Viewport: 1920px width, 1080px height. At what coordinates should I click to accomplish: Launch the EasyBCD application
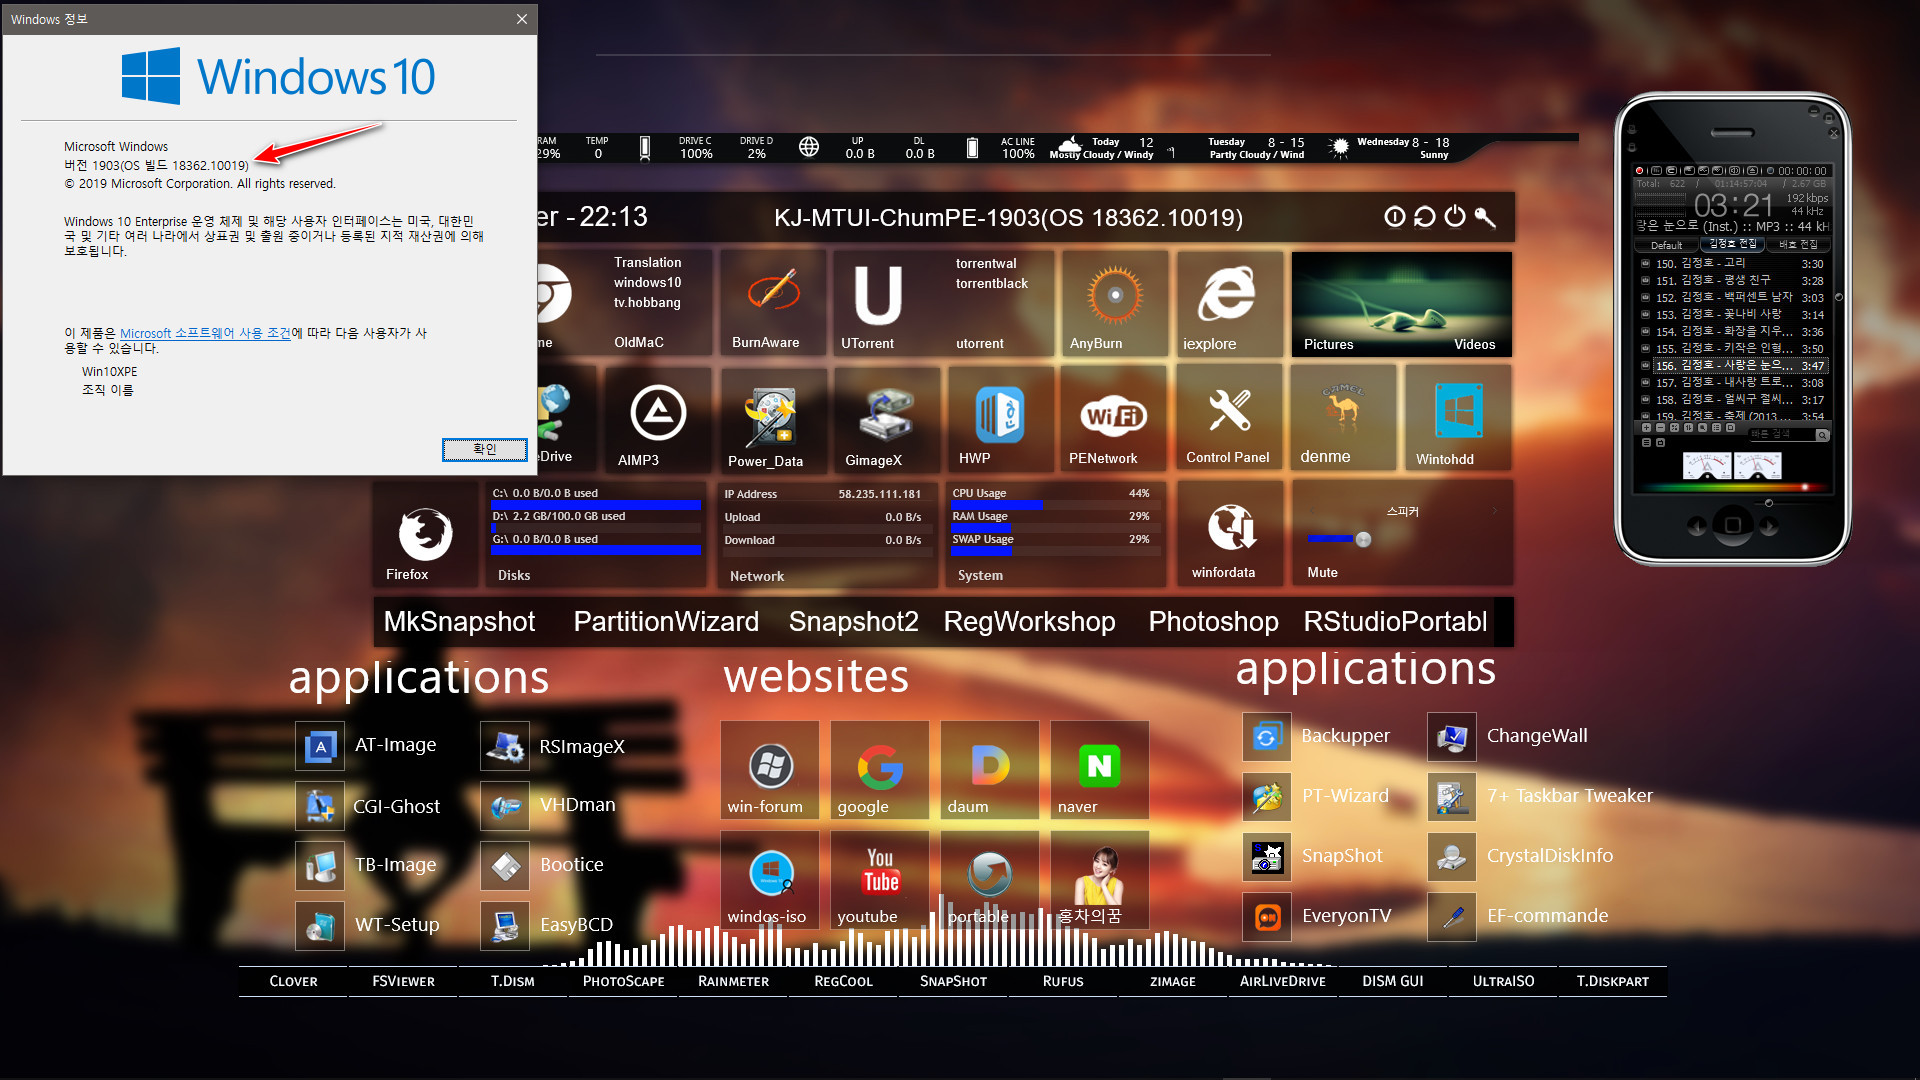coord(505,926)
